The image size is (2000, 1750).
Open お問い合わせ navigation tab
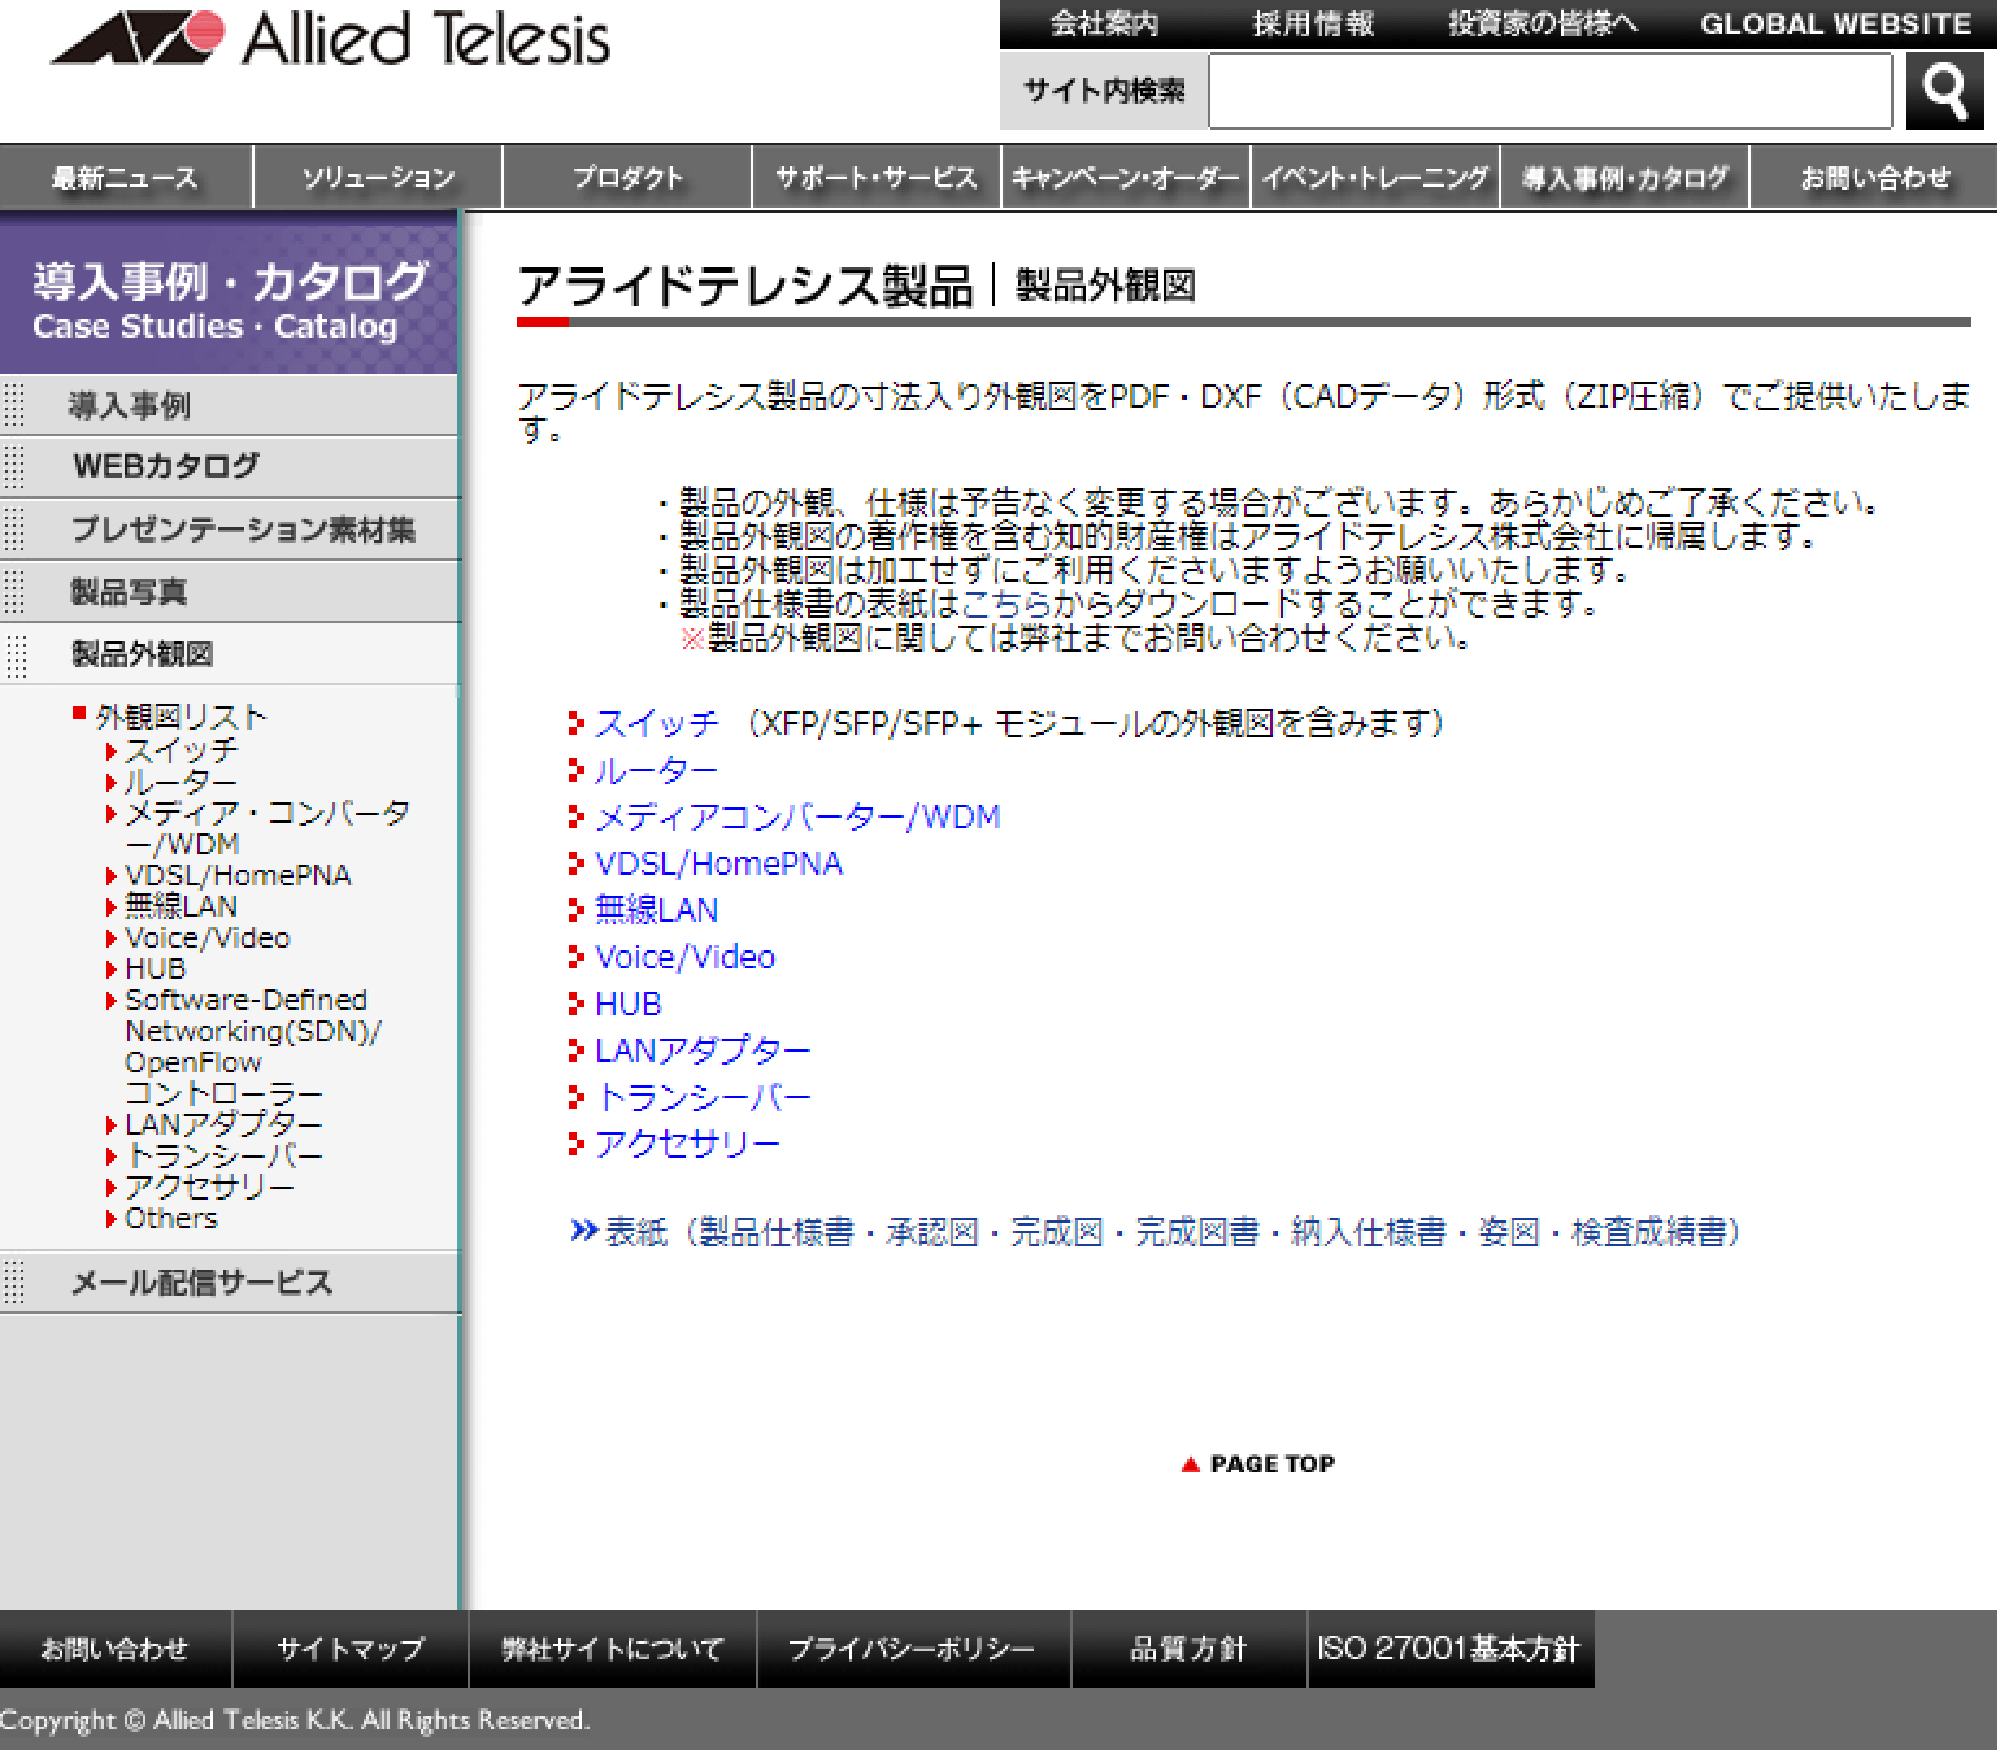pyautogui.click(x=1874, y=177)
